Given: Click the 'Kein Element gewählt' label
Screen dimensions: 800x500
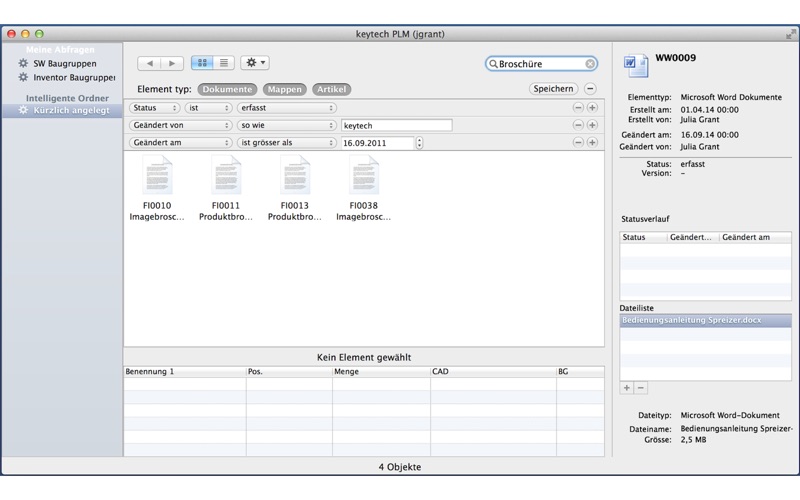Looking at the screenshot, I should (x=364, y=357).
